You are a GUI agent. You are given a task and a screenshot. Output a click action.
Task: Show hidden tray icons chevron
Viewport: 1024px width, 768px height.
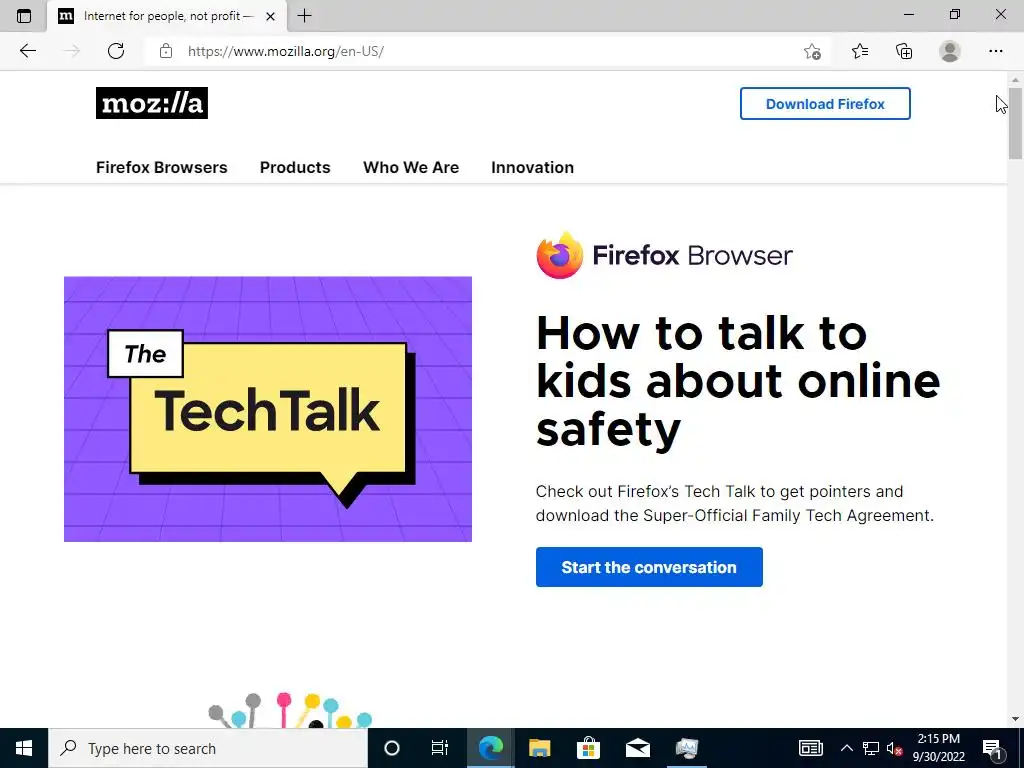pos(846,748)
